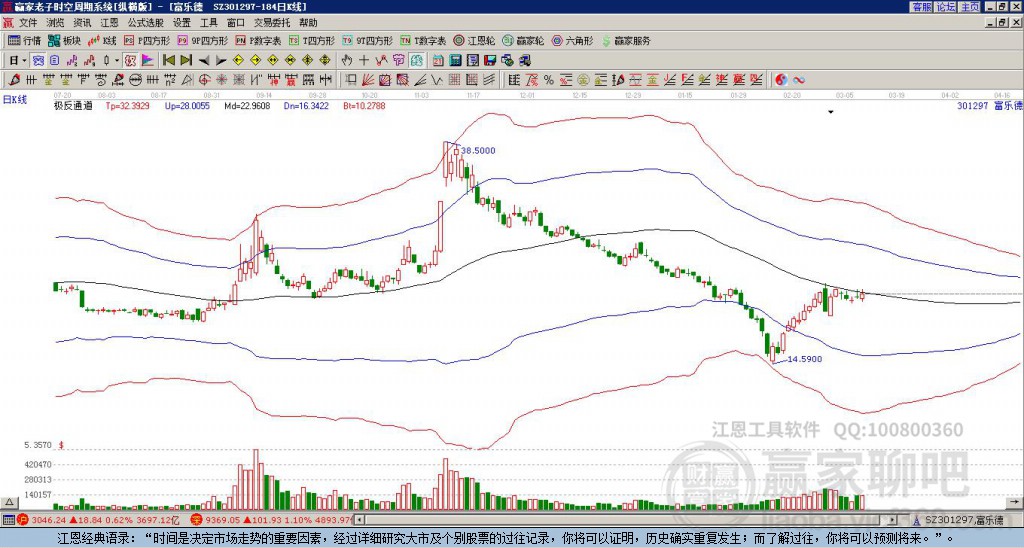The width and height of the screenshot is (1024, 548).
Task: Open the 浏览 menu
Action: click(x=55, y=23)
